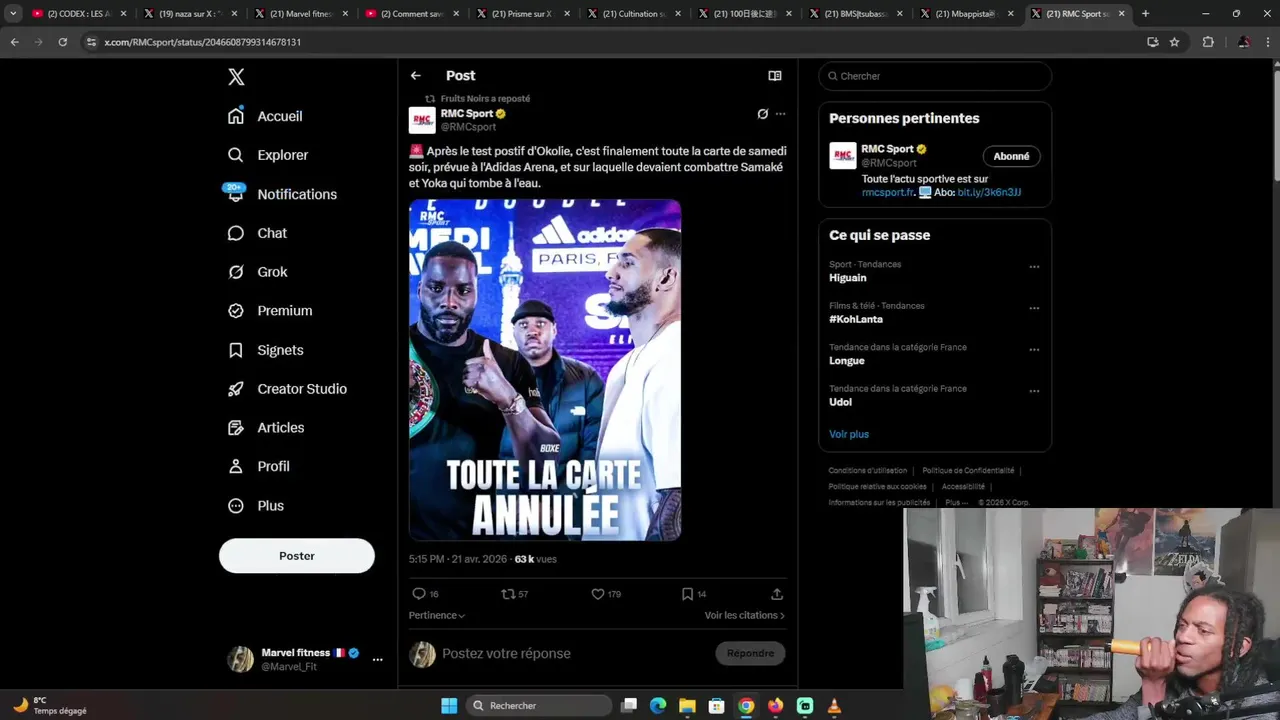Open File Explorer from the taskbar
Viewport: 1280px width, 720px height.
[687, 706]
